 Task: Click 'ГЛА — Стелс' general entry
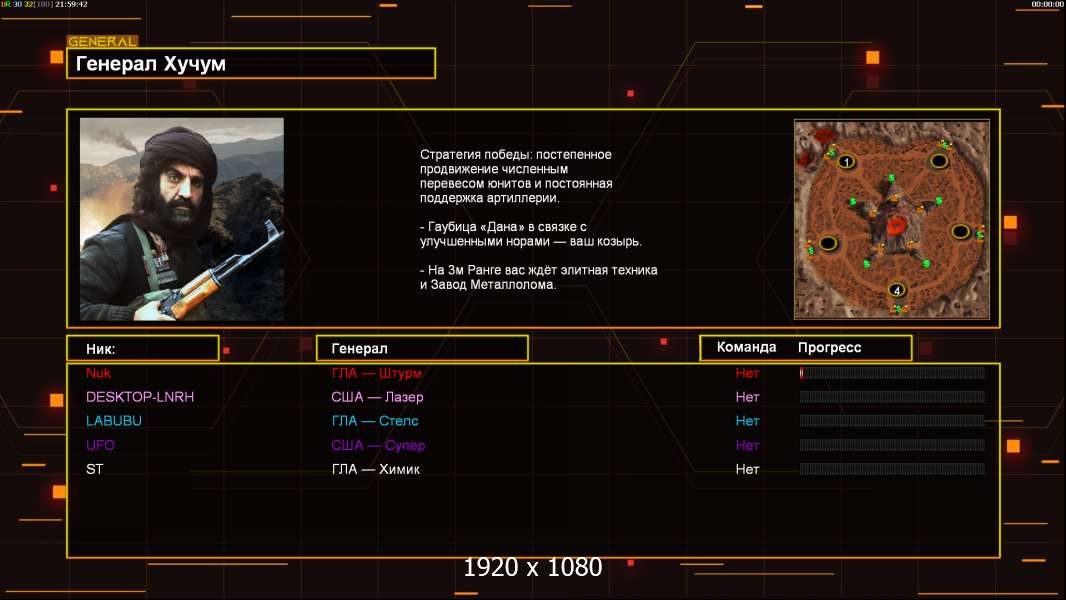point(375,421)
